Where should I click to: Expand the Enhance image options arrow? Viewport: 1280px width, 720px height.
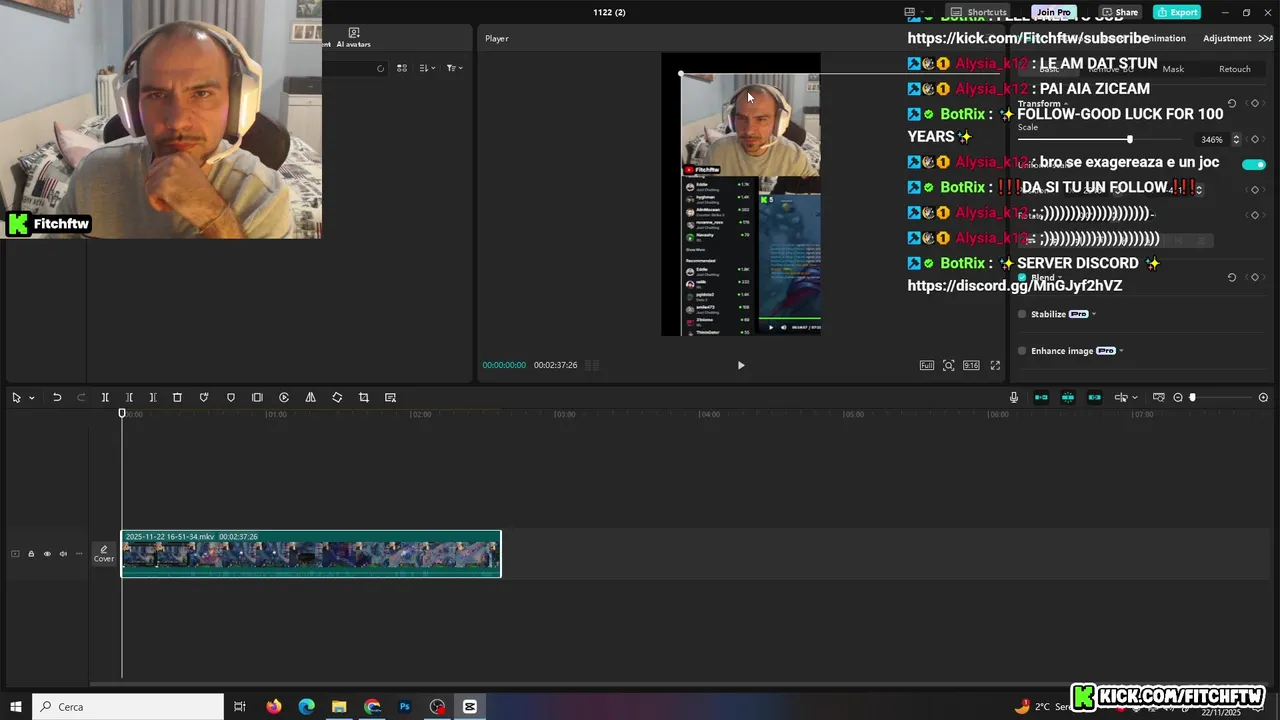1121,351
